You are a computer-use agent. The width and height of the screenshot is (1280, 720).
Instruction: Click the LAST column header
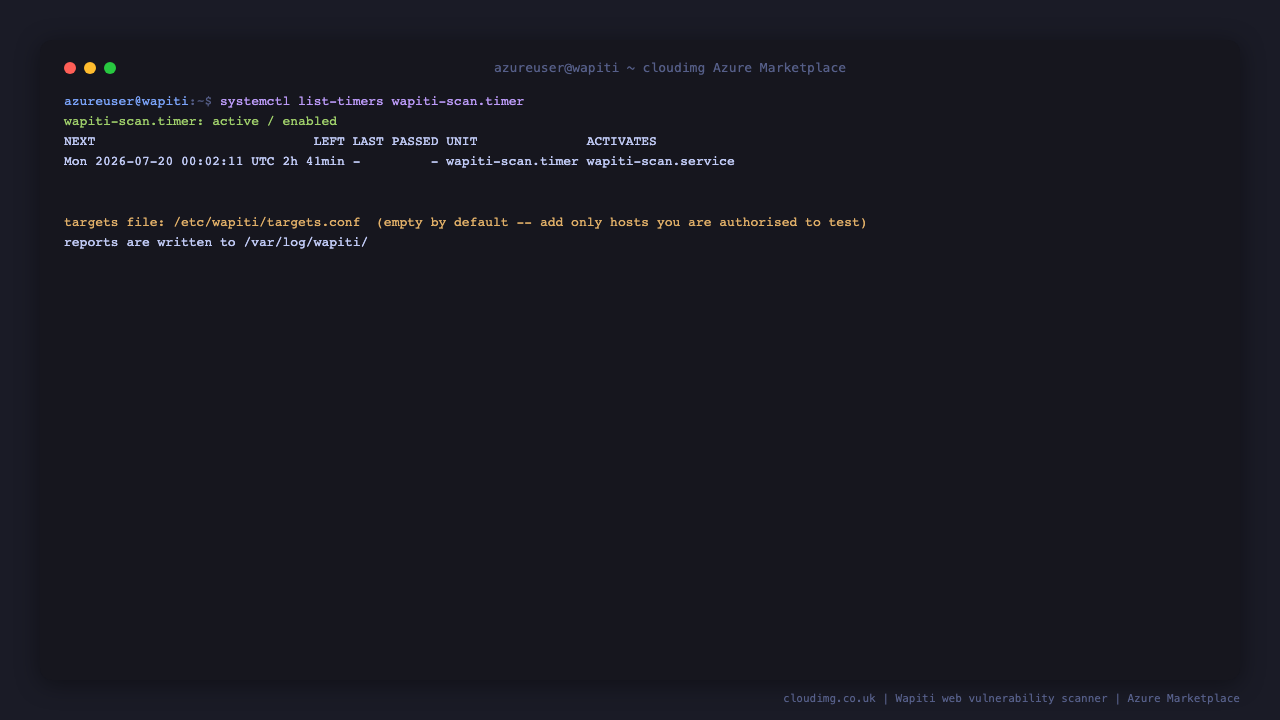pyautogui.click(x=368, y=142)
